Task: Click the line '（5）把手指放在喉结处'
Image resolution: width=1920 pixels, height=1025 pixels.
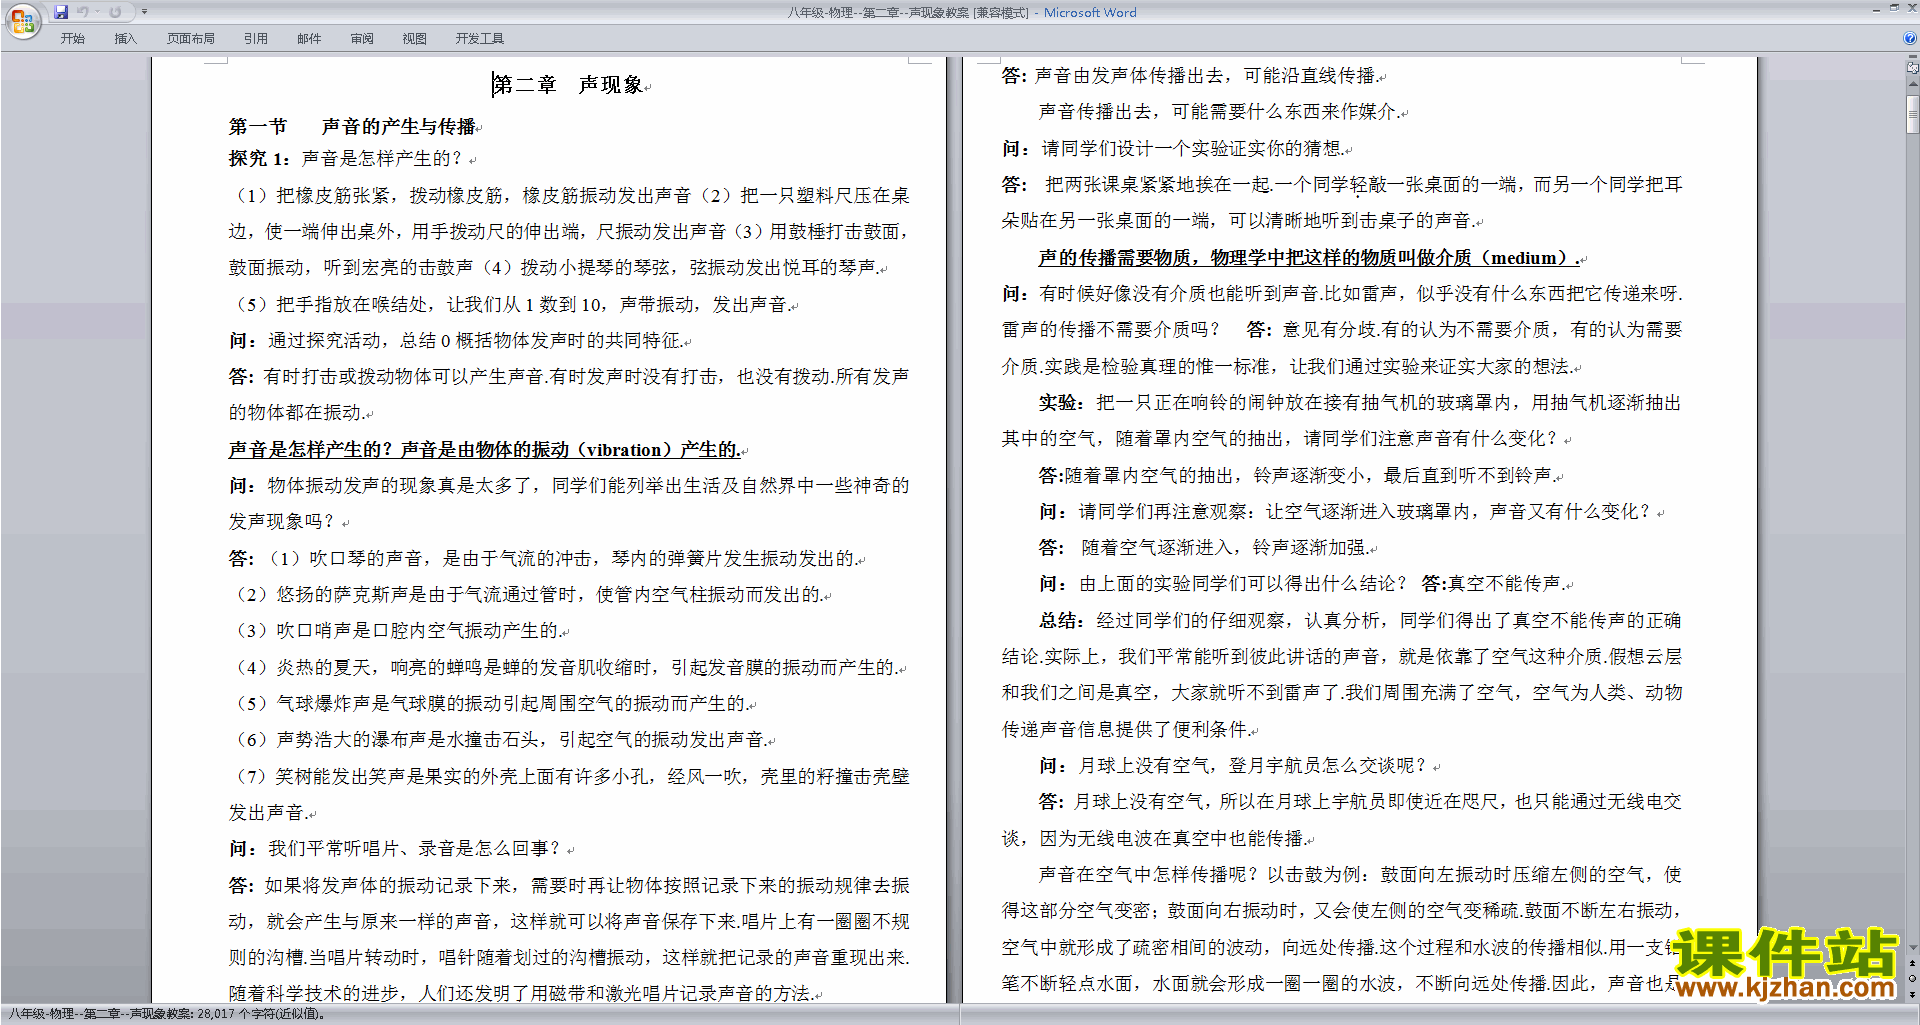Action: coord(512,304)
